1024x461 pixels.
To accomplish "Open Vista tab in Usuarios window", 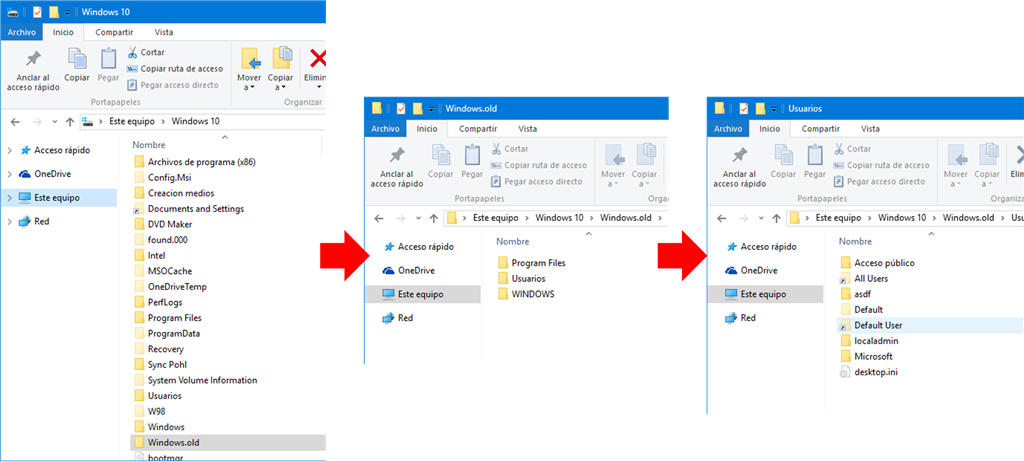I will point(871,129).
